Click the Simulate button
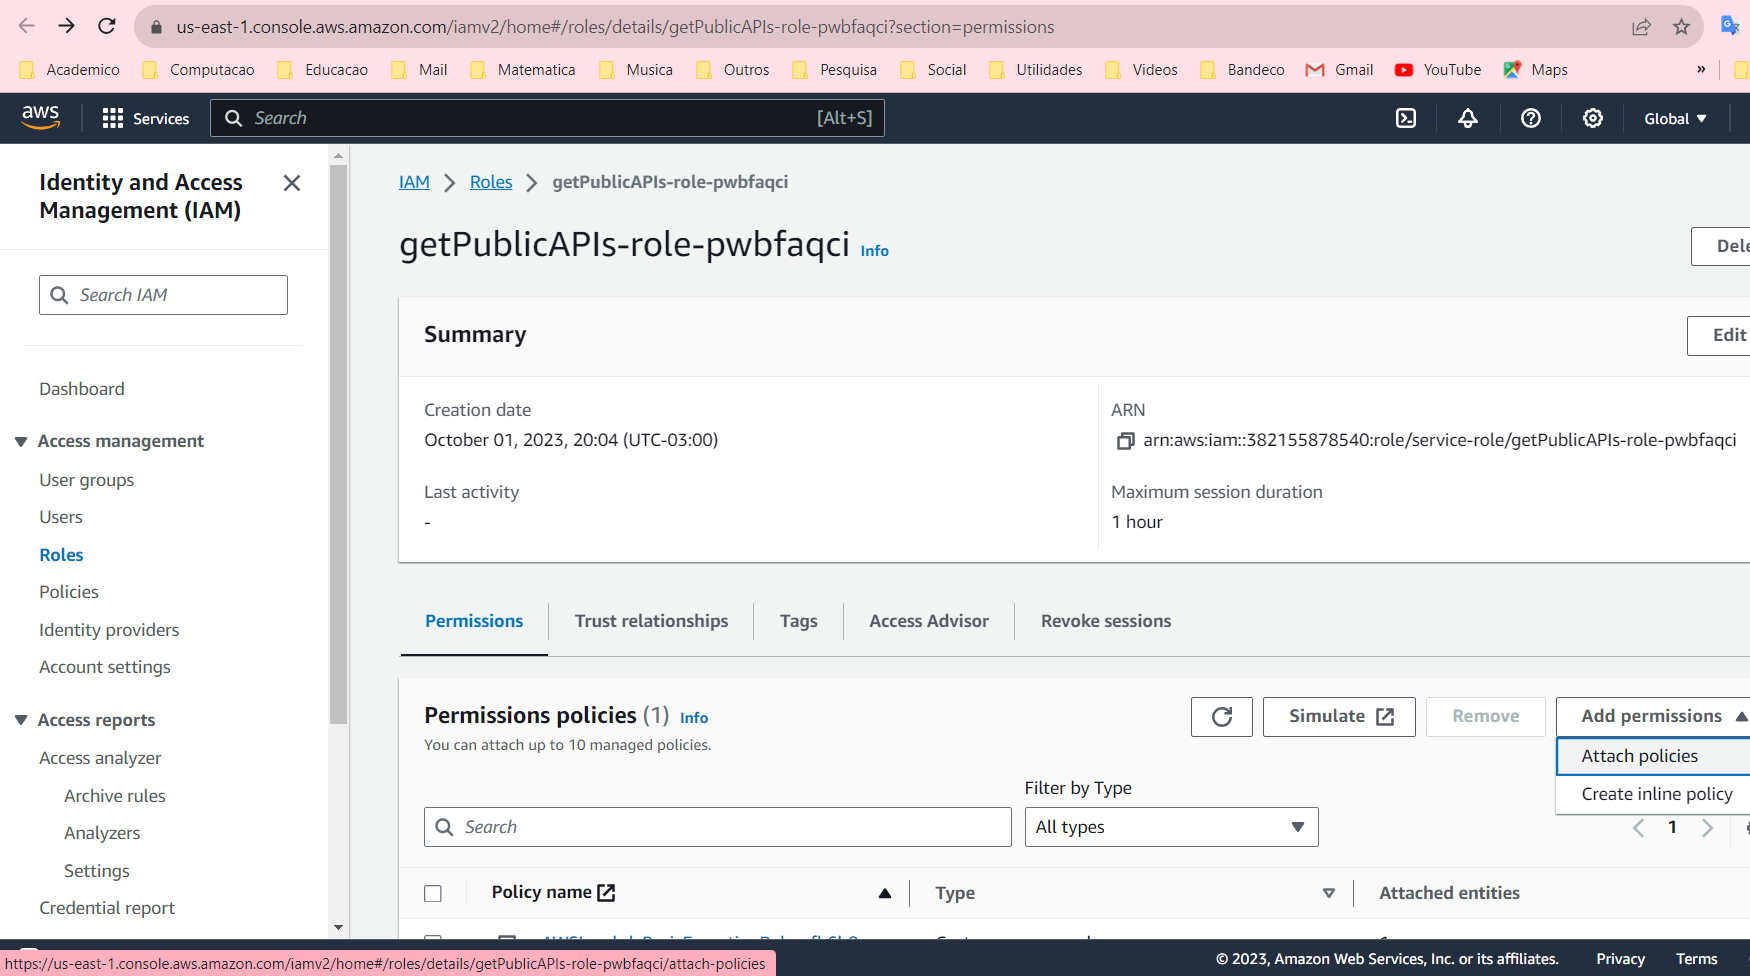The image size is (1750, 976). [x=1339, y=717]
